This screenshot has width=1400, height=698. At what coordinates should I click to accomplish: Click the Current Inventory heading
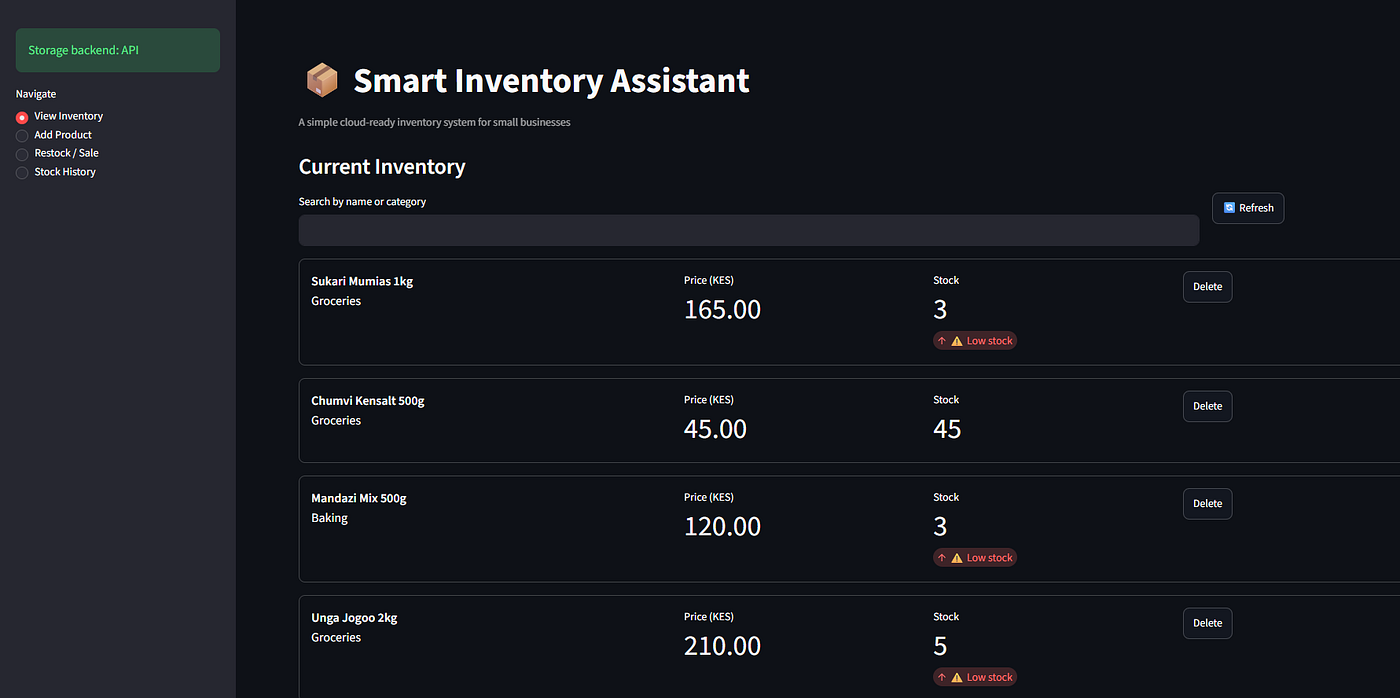382,167
